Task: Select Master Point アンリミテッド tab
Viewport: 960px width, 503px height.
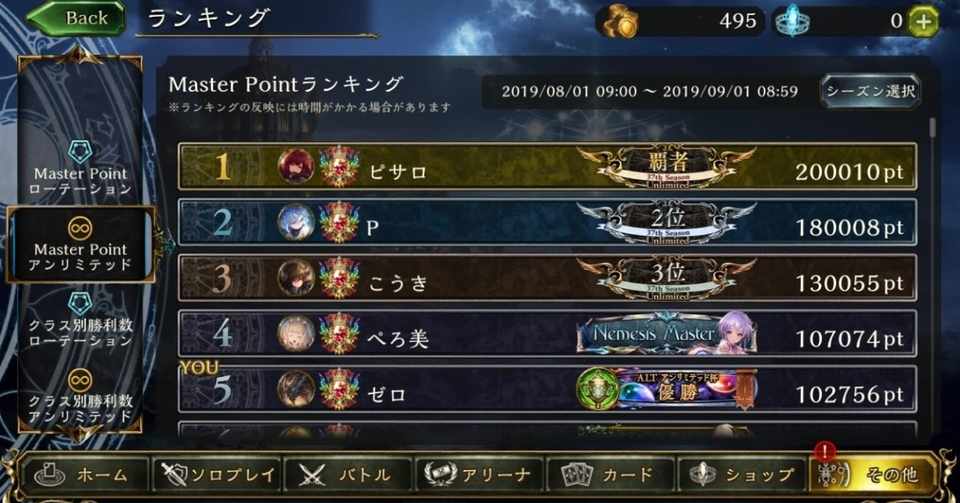Action: (x=80, y=244)
